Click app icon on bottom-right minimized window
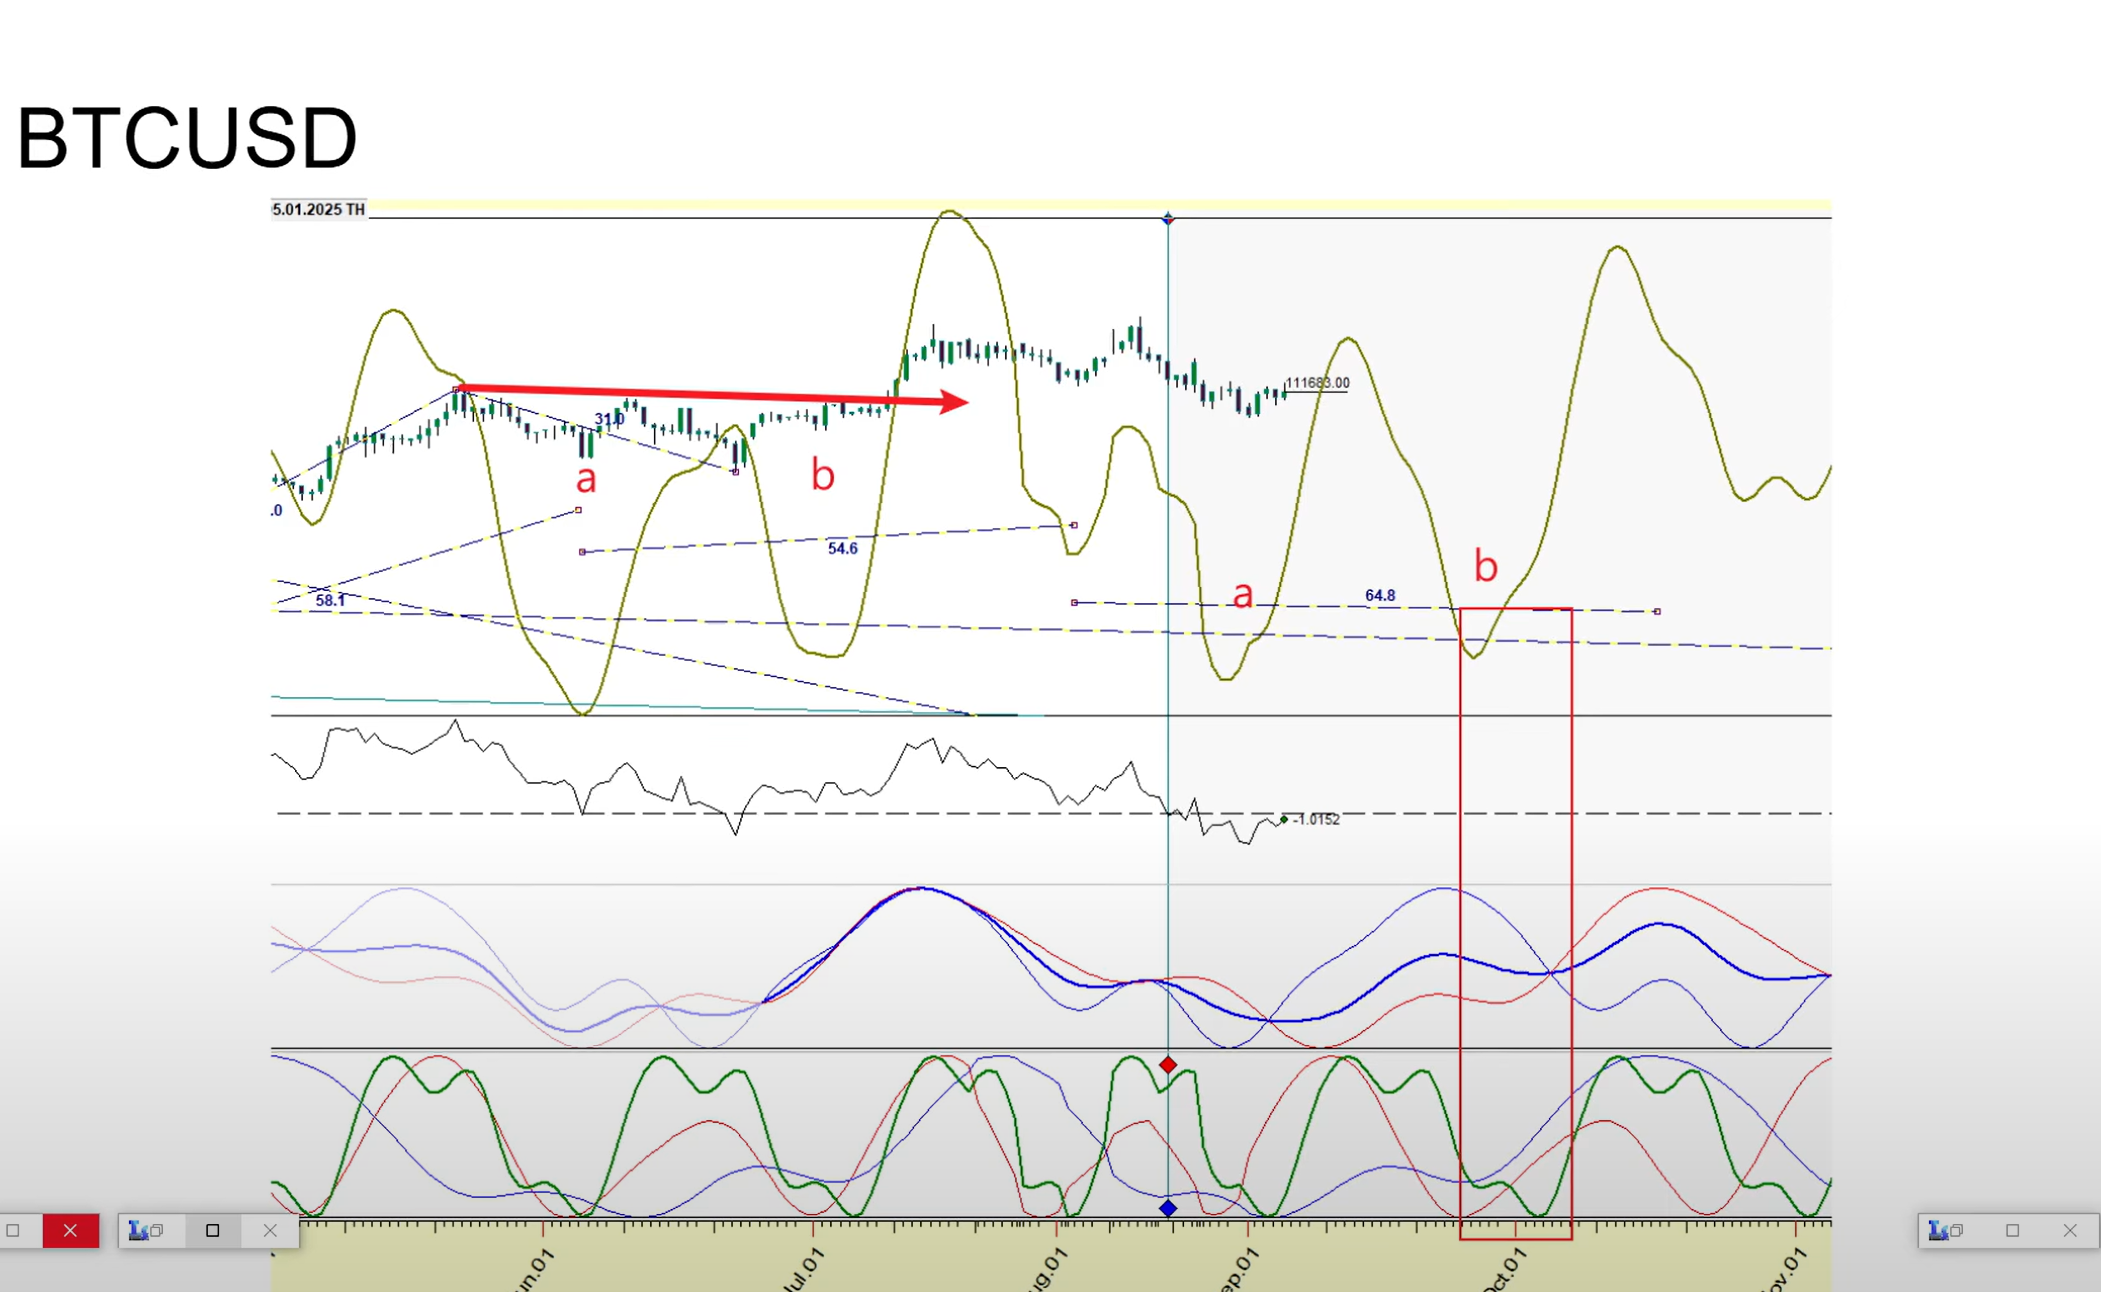2101x1292 pixels. (x=1937, y=1230)
